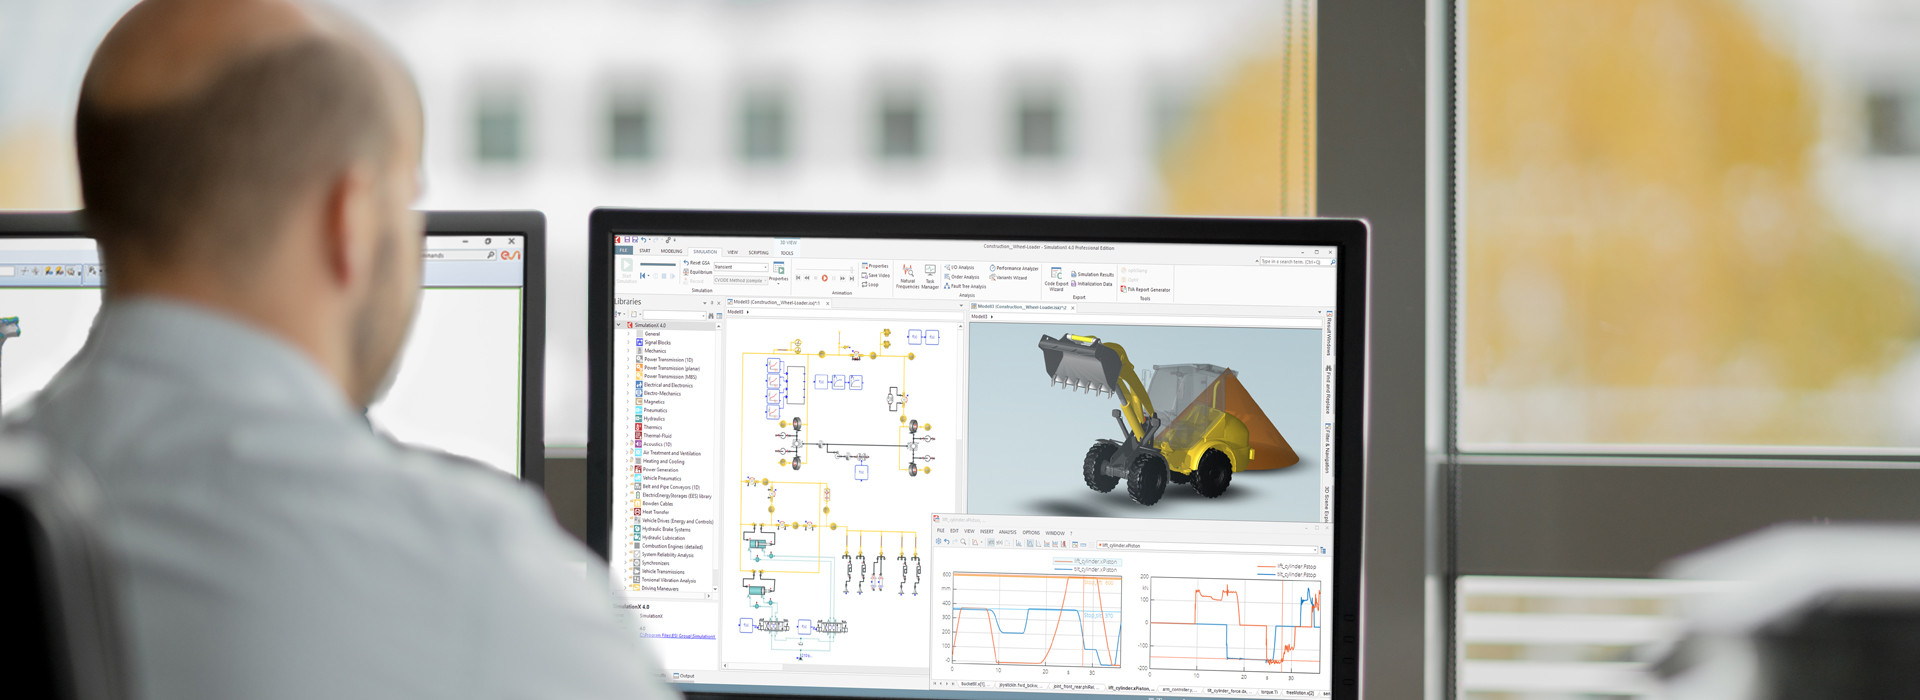The height and width of the screenshot is (700, 1920).
Task: Open the result window ANALYSIS menu
Action: 1007,532
